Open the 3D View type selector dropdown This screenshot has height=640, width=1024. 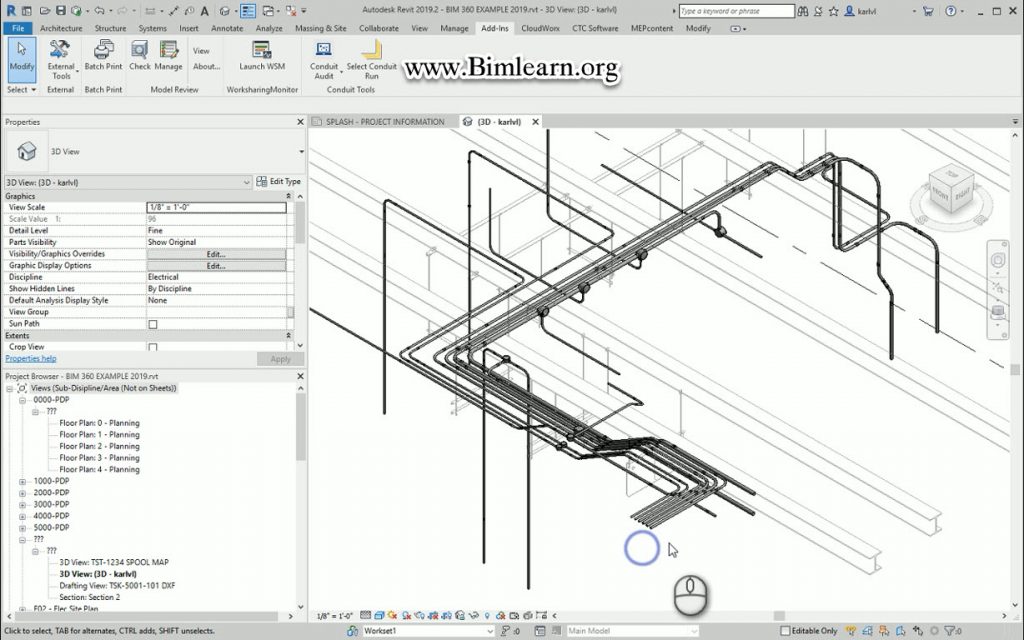tap(301, 152)
